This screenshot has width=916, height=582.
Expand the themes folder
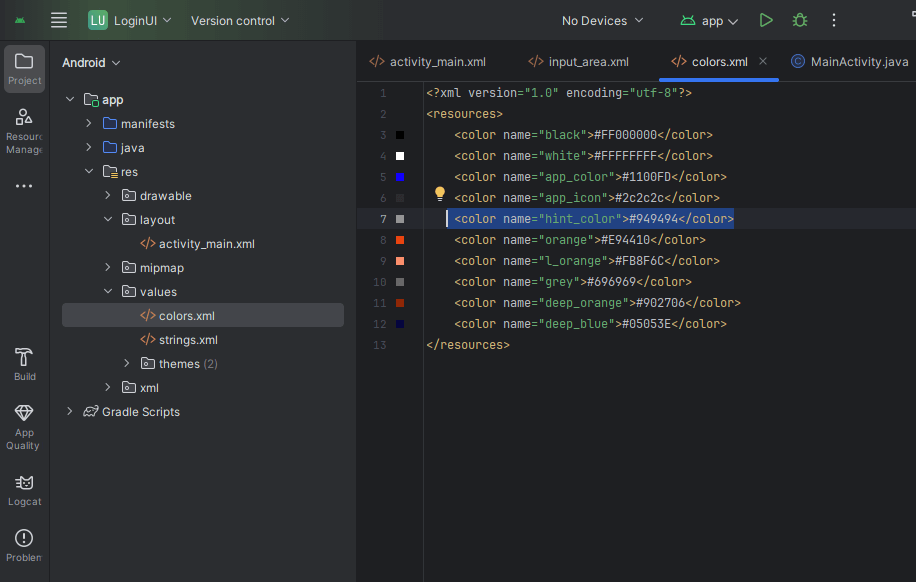[x=127, y=363]
